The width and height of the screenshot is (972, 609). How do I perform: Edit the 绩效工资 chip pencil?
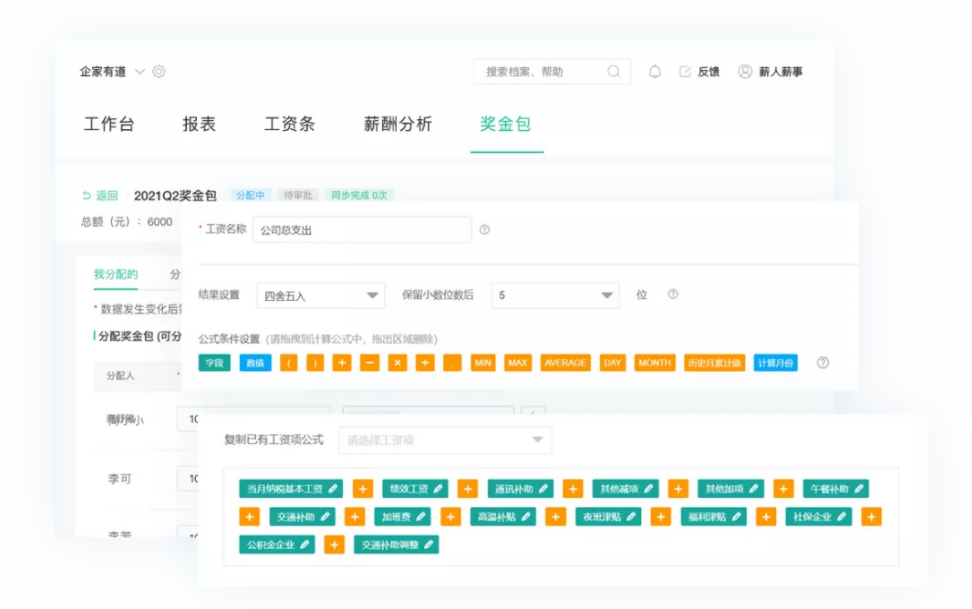(x=438, y=489)
